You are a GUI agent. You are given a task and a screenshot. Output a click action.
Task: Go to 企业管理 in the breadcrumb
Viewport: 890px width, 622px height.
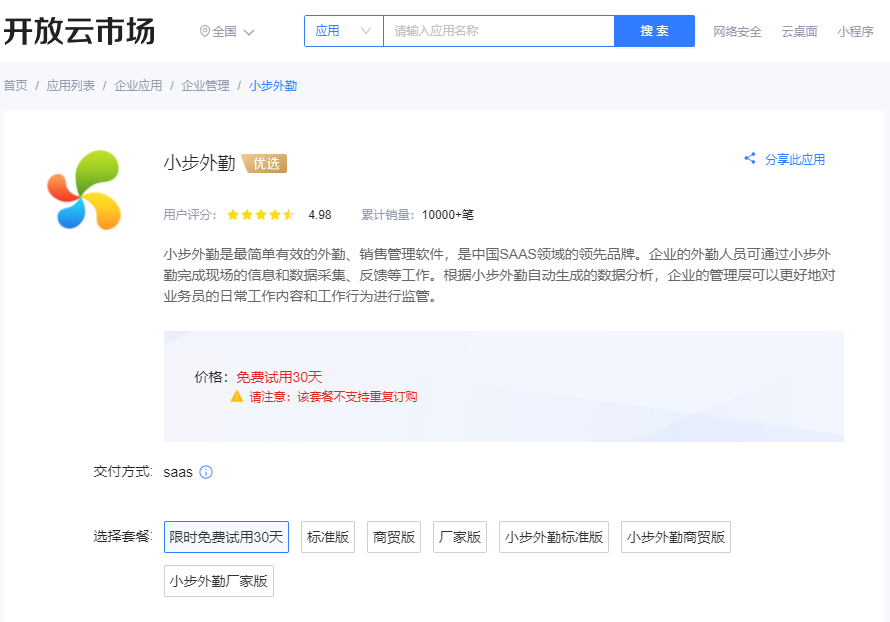(x=205, y=86)
